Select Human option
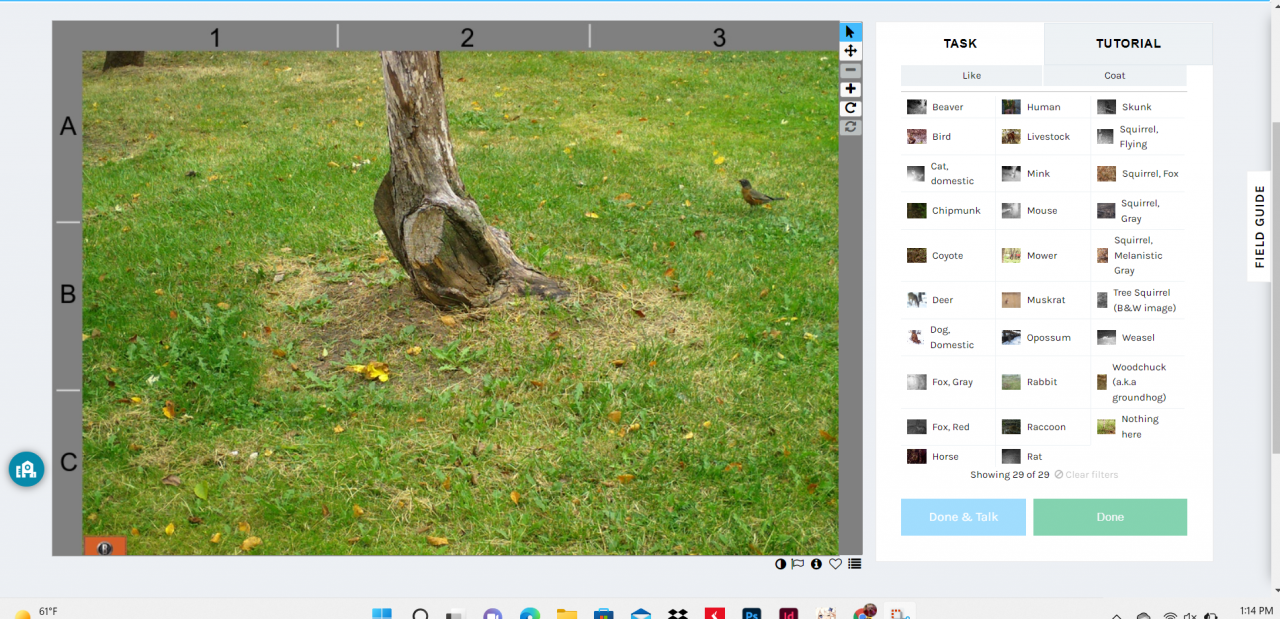This screenshot has height=619, width=1280. (x=1043, y=107)
